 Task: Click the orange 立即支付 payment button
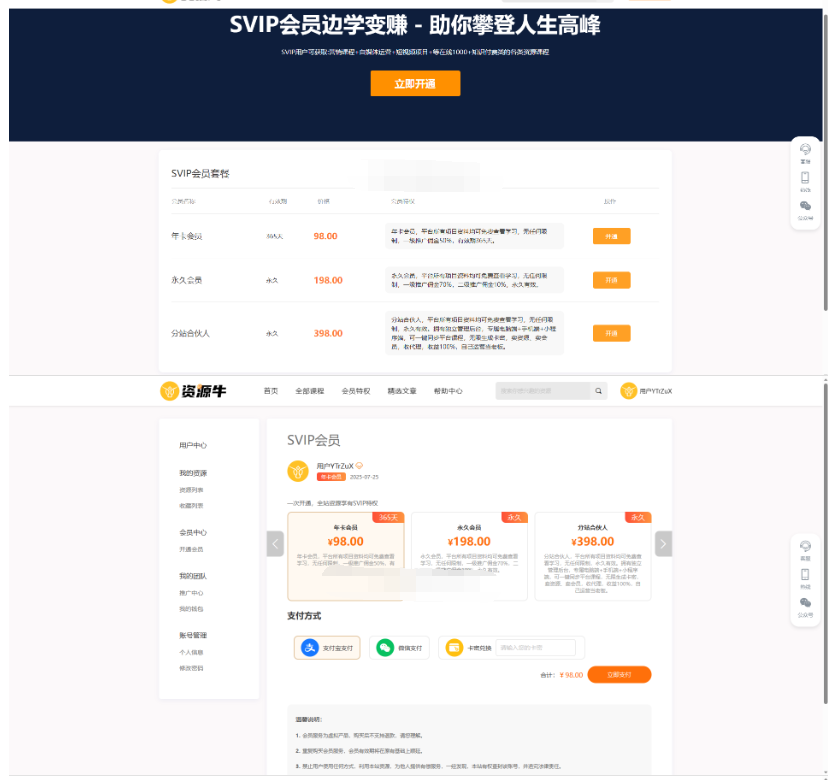coord(618,674)
